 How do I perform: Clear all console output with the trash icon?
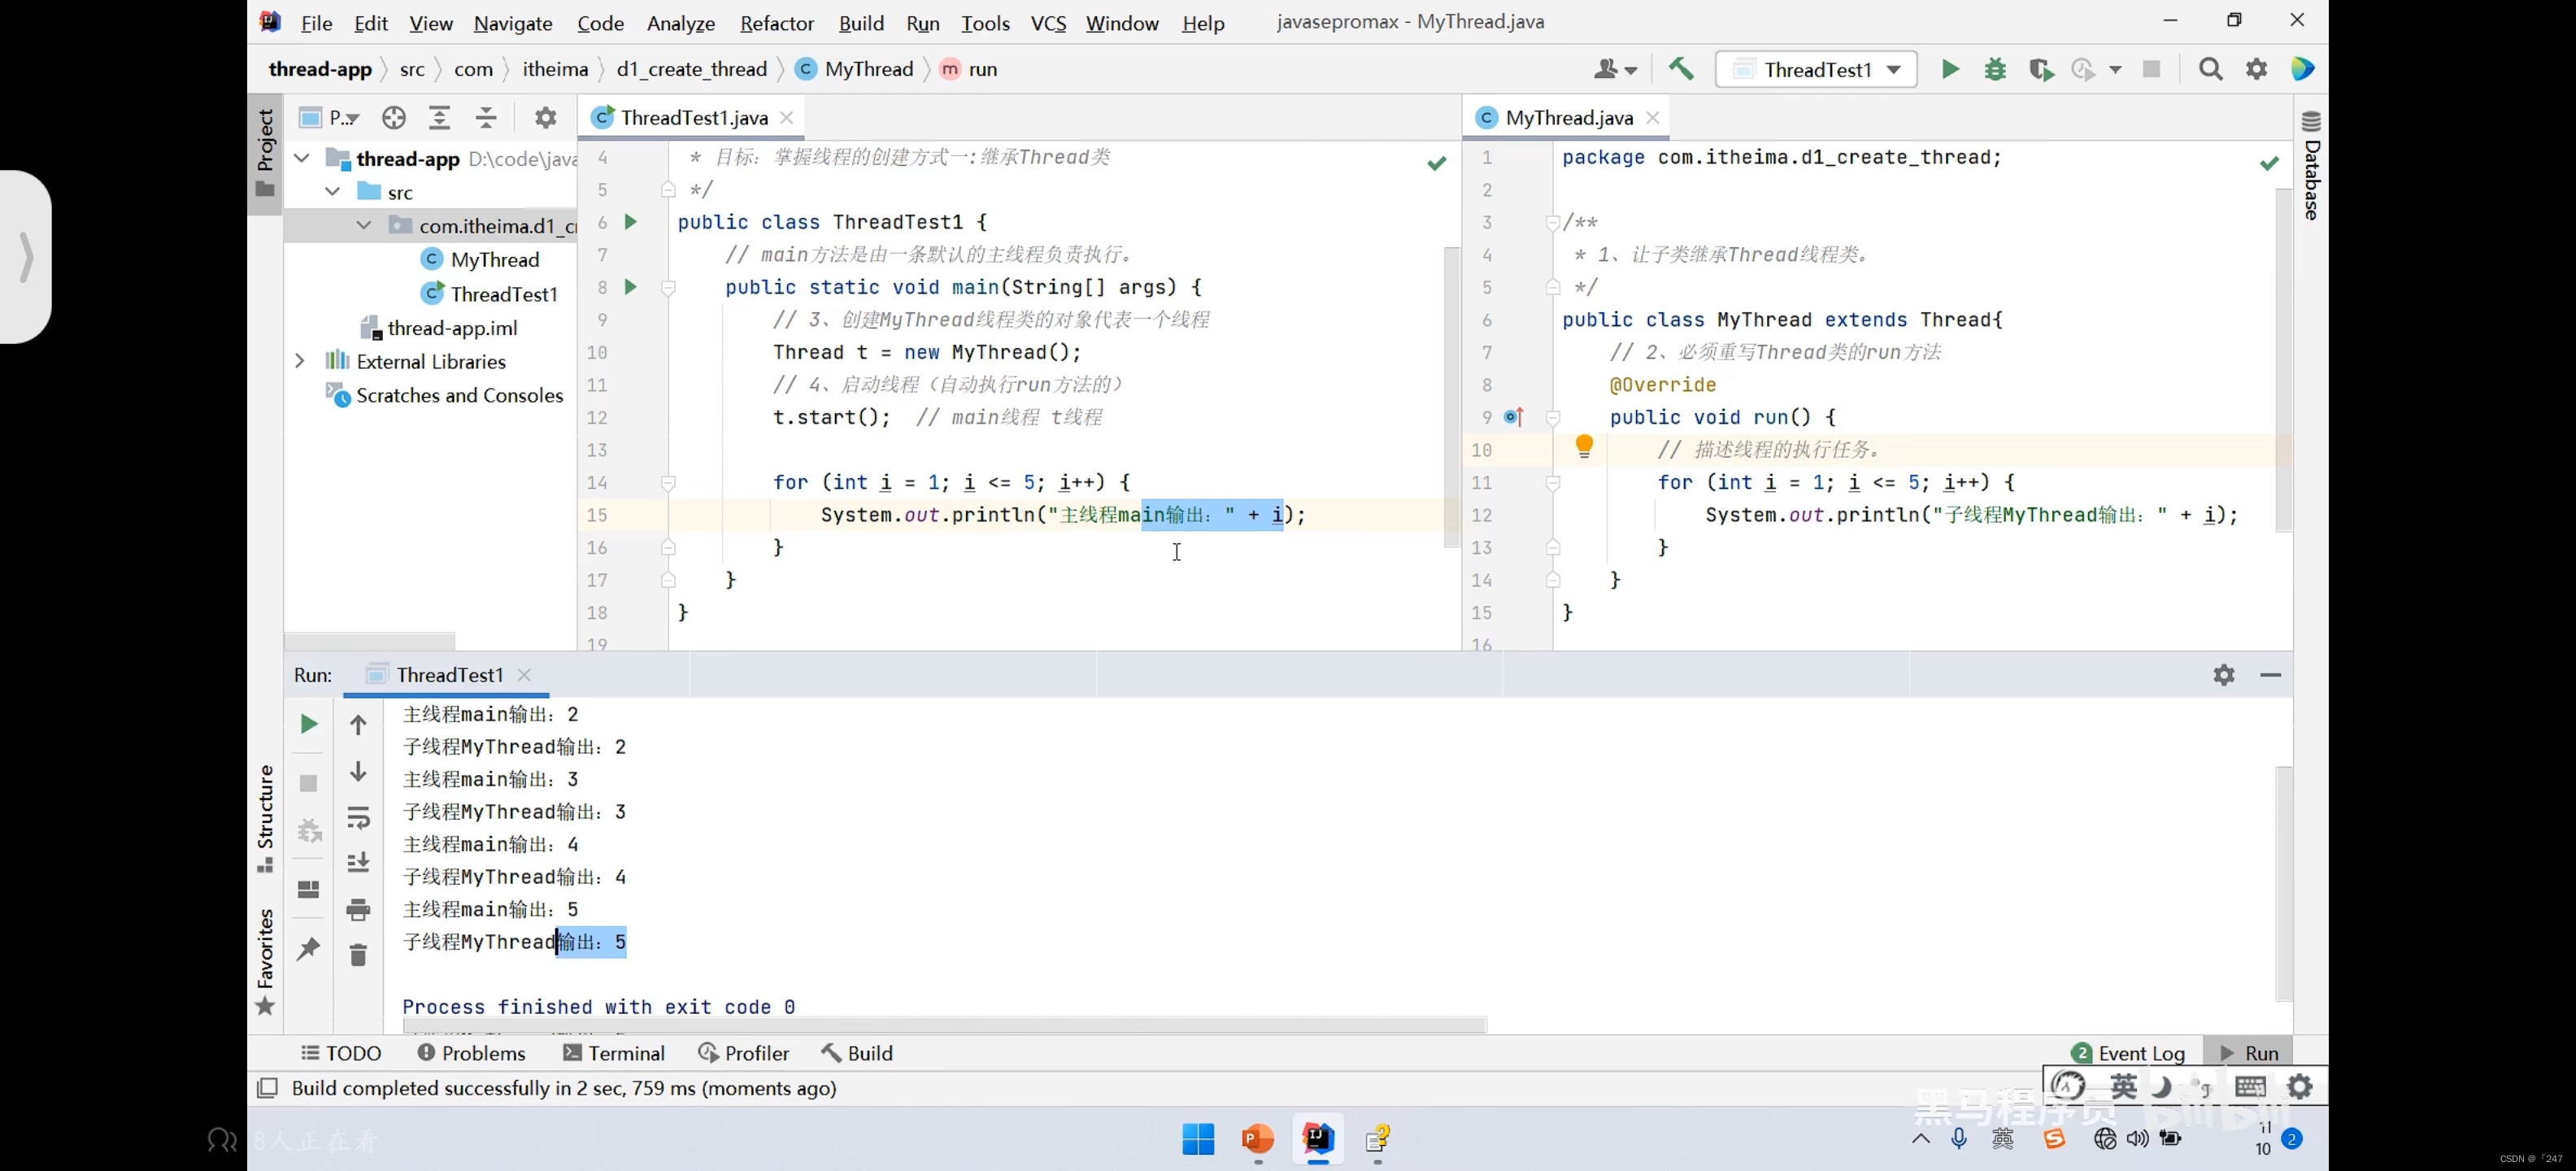click(358, 955)
